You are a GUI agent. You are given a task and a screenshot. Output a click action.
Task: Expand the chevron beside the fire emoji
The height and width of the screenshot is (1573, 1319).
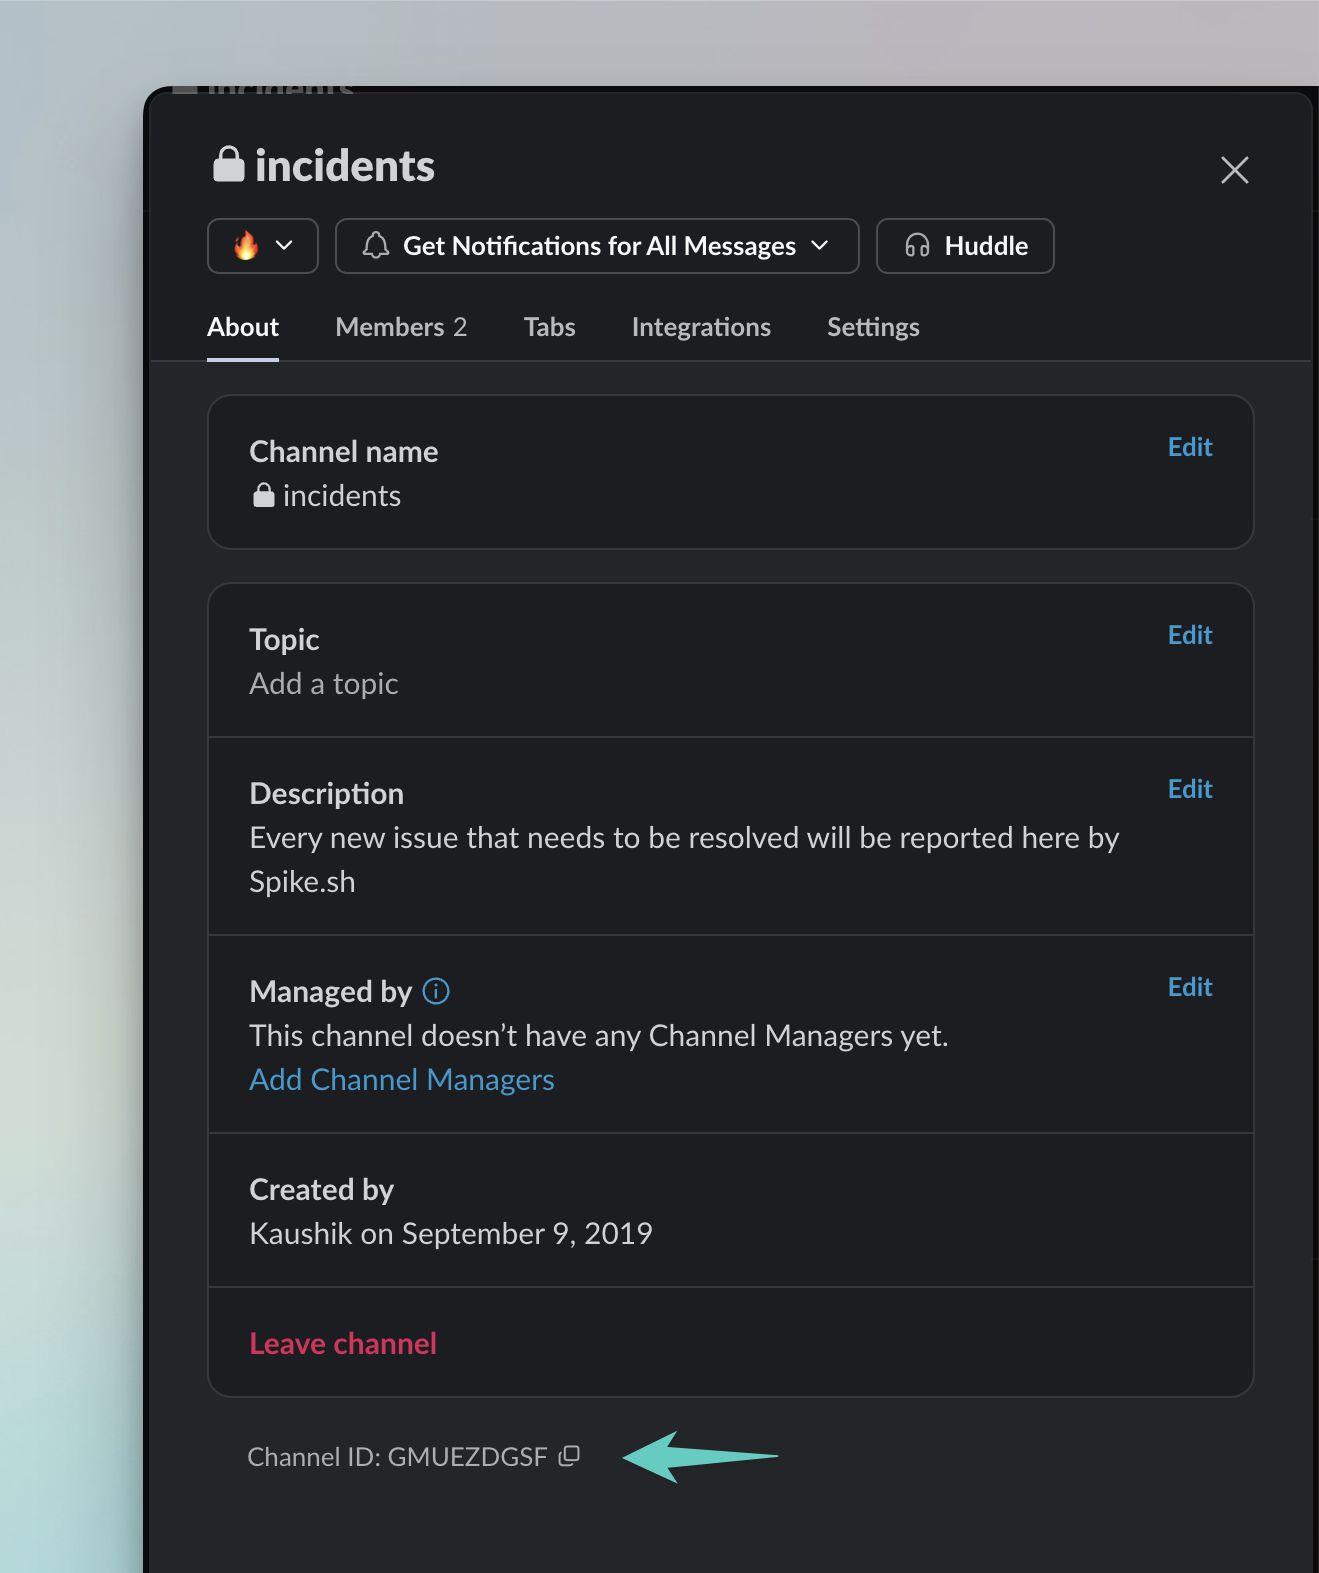tap(284, 246)
